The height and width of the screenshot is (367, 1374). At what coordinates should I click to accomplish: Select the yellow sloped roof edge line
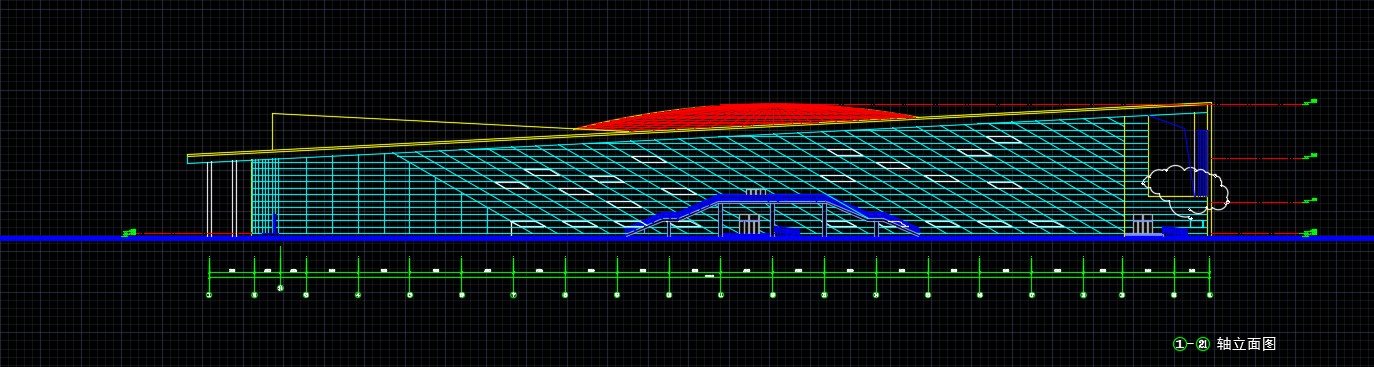pyautogui.click(x=700, y=129)
